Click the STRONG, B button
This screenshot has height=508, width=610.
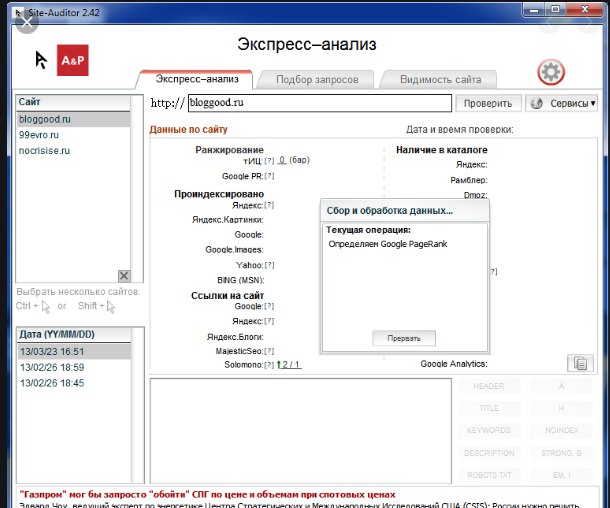click(561, 453)
